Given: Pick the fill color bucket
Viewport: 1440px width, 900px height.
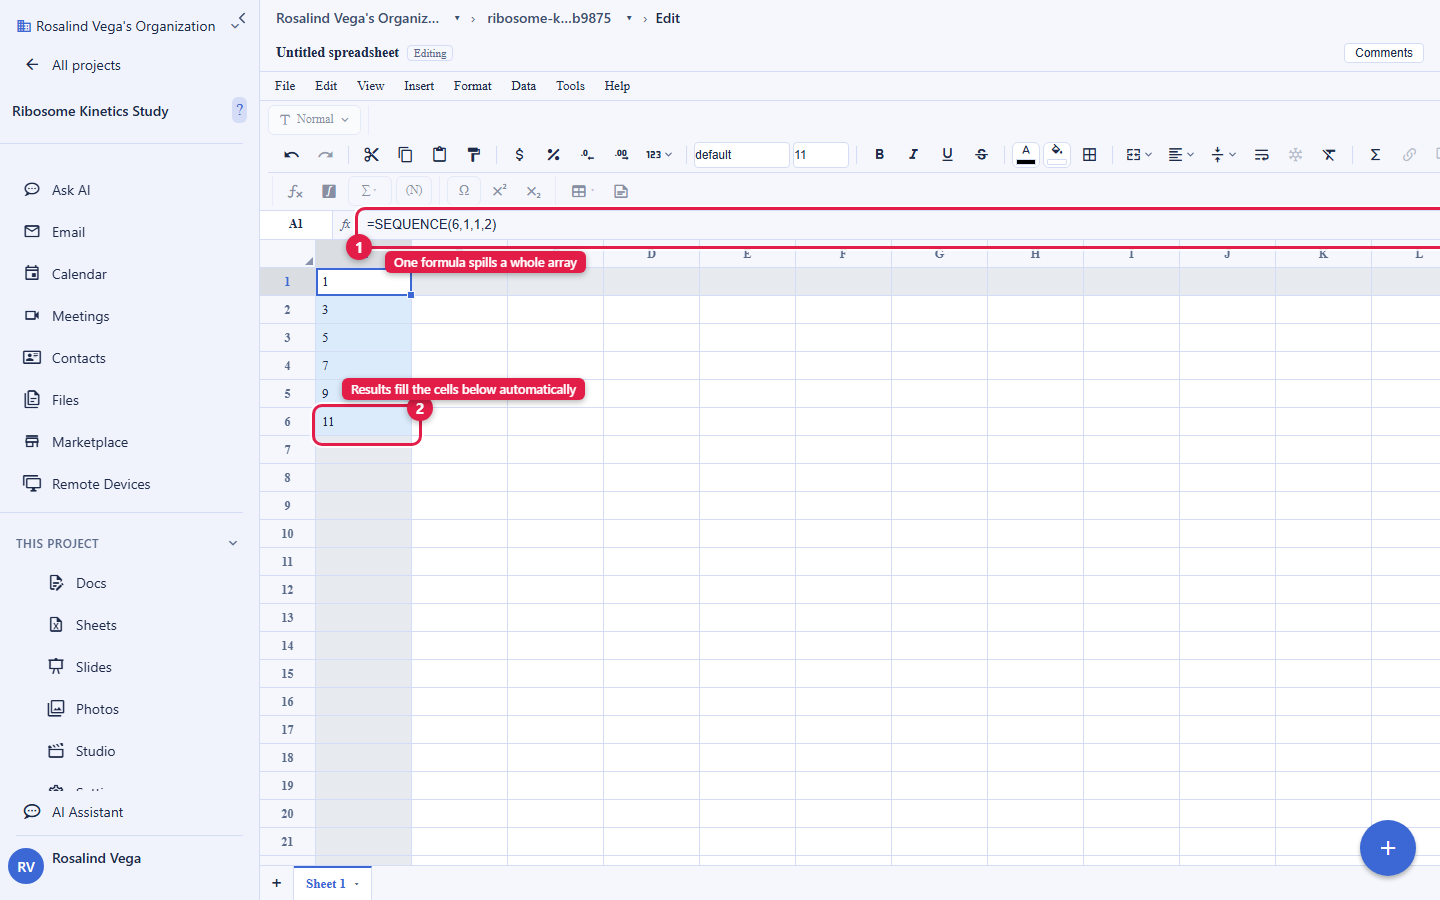Looking at the screenshot, I should [x=1057, y=155].
